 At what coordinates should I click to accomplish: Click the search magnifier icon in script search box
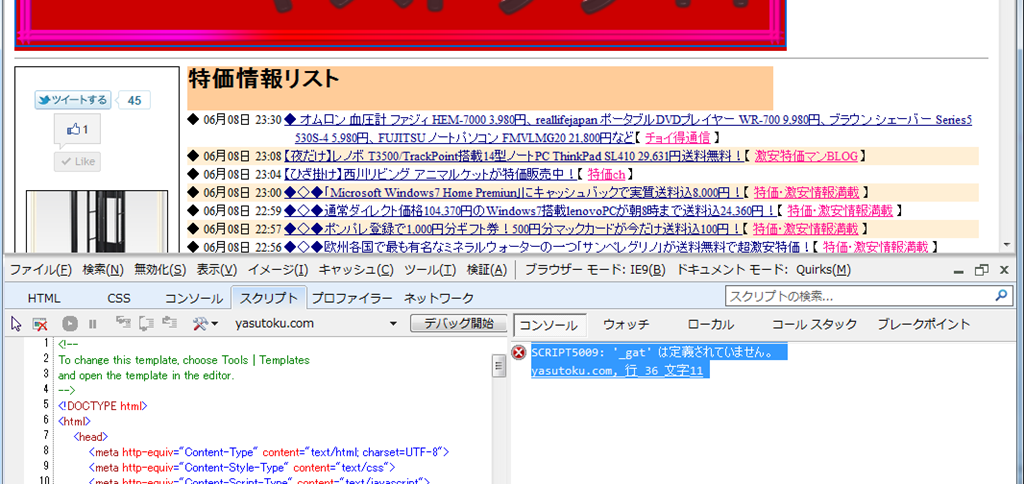click(x=1002, y=295)
